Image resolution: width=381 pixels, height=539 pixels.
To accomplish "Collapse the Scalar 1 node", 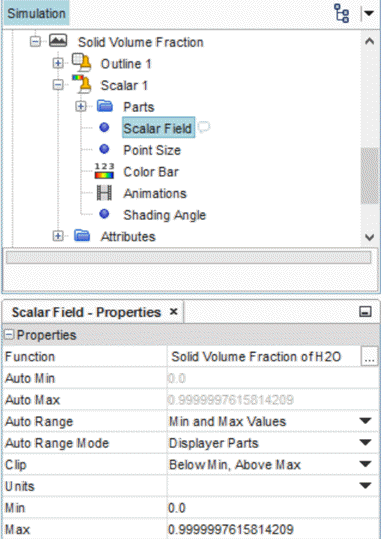I will tap(58, 85).
